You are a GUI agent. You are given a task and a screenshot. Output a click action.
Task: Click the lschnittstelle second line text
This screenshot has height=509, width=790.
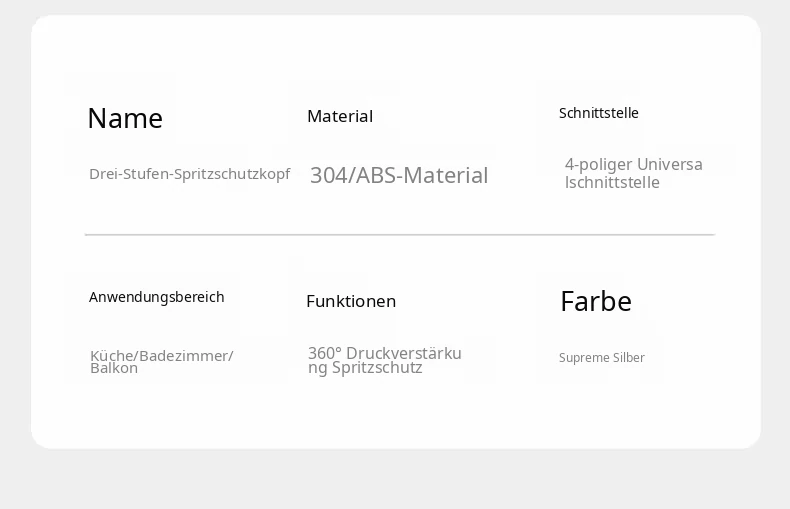[x=612, y=182]
